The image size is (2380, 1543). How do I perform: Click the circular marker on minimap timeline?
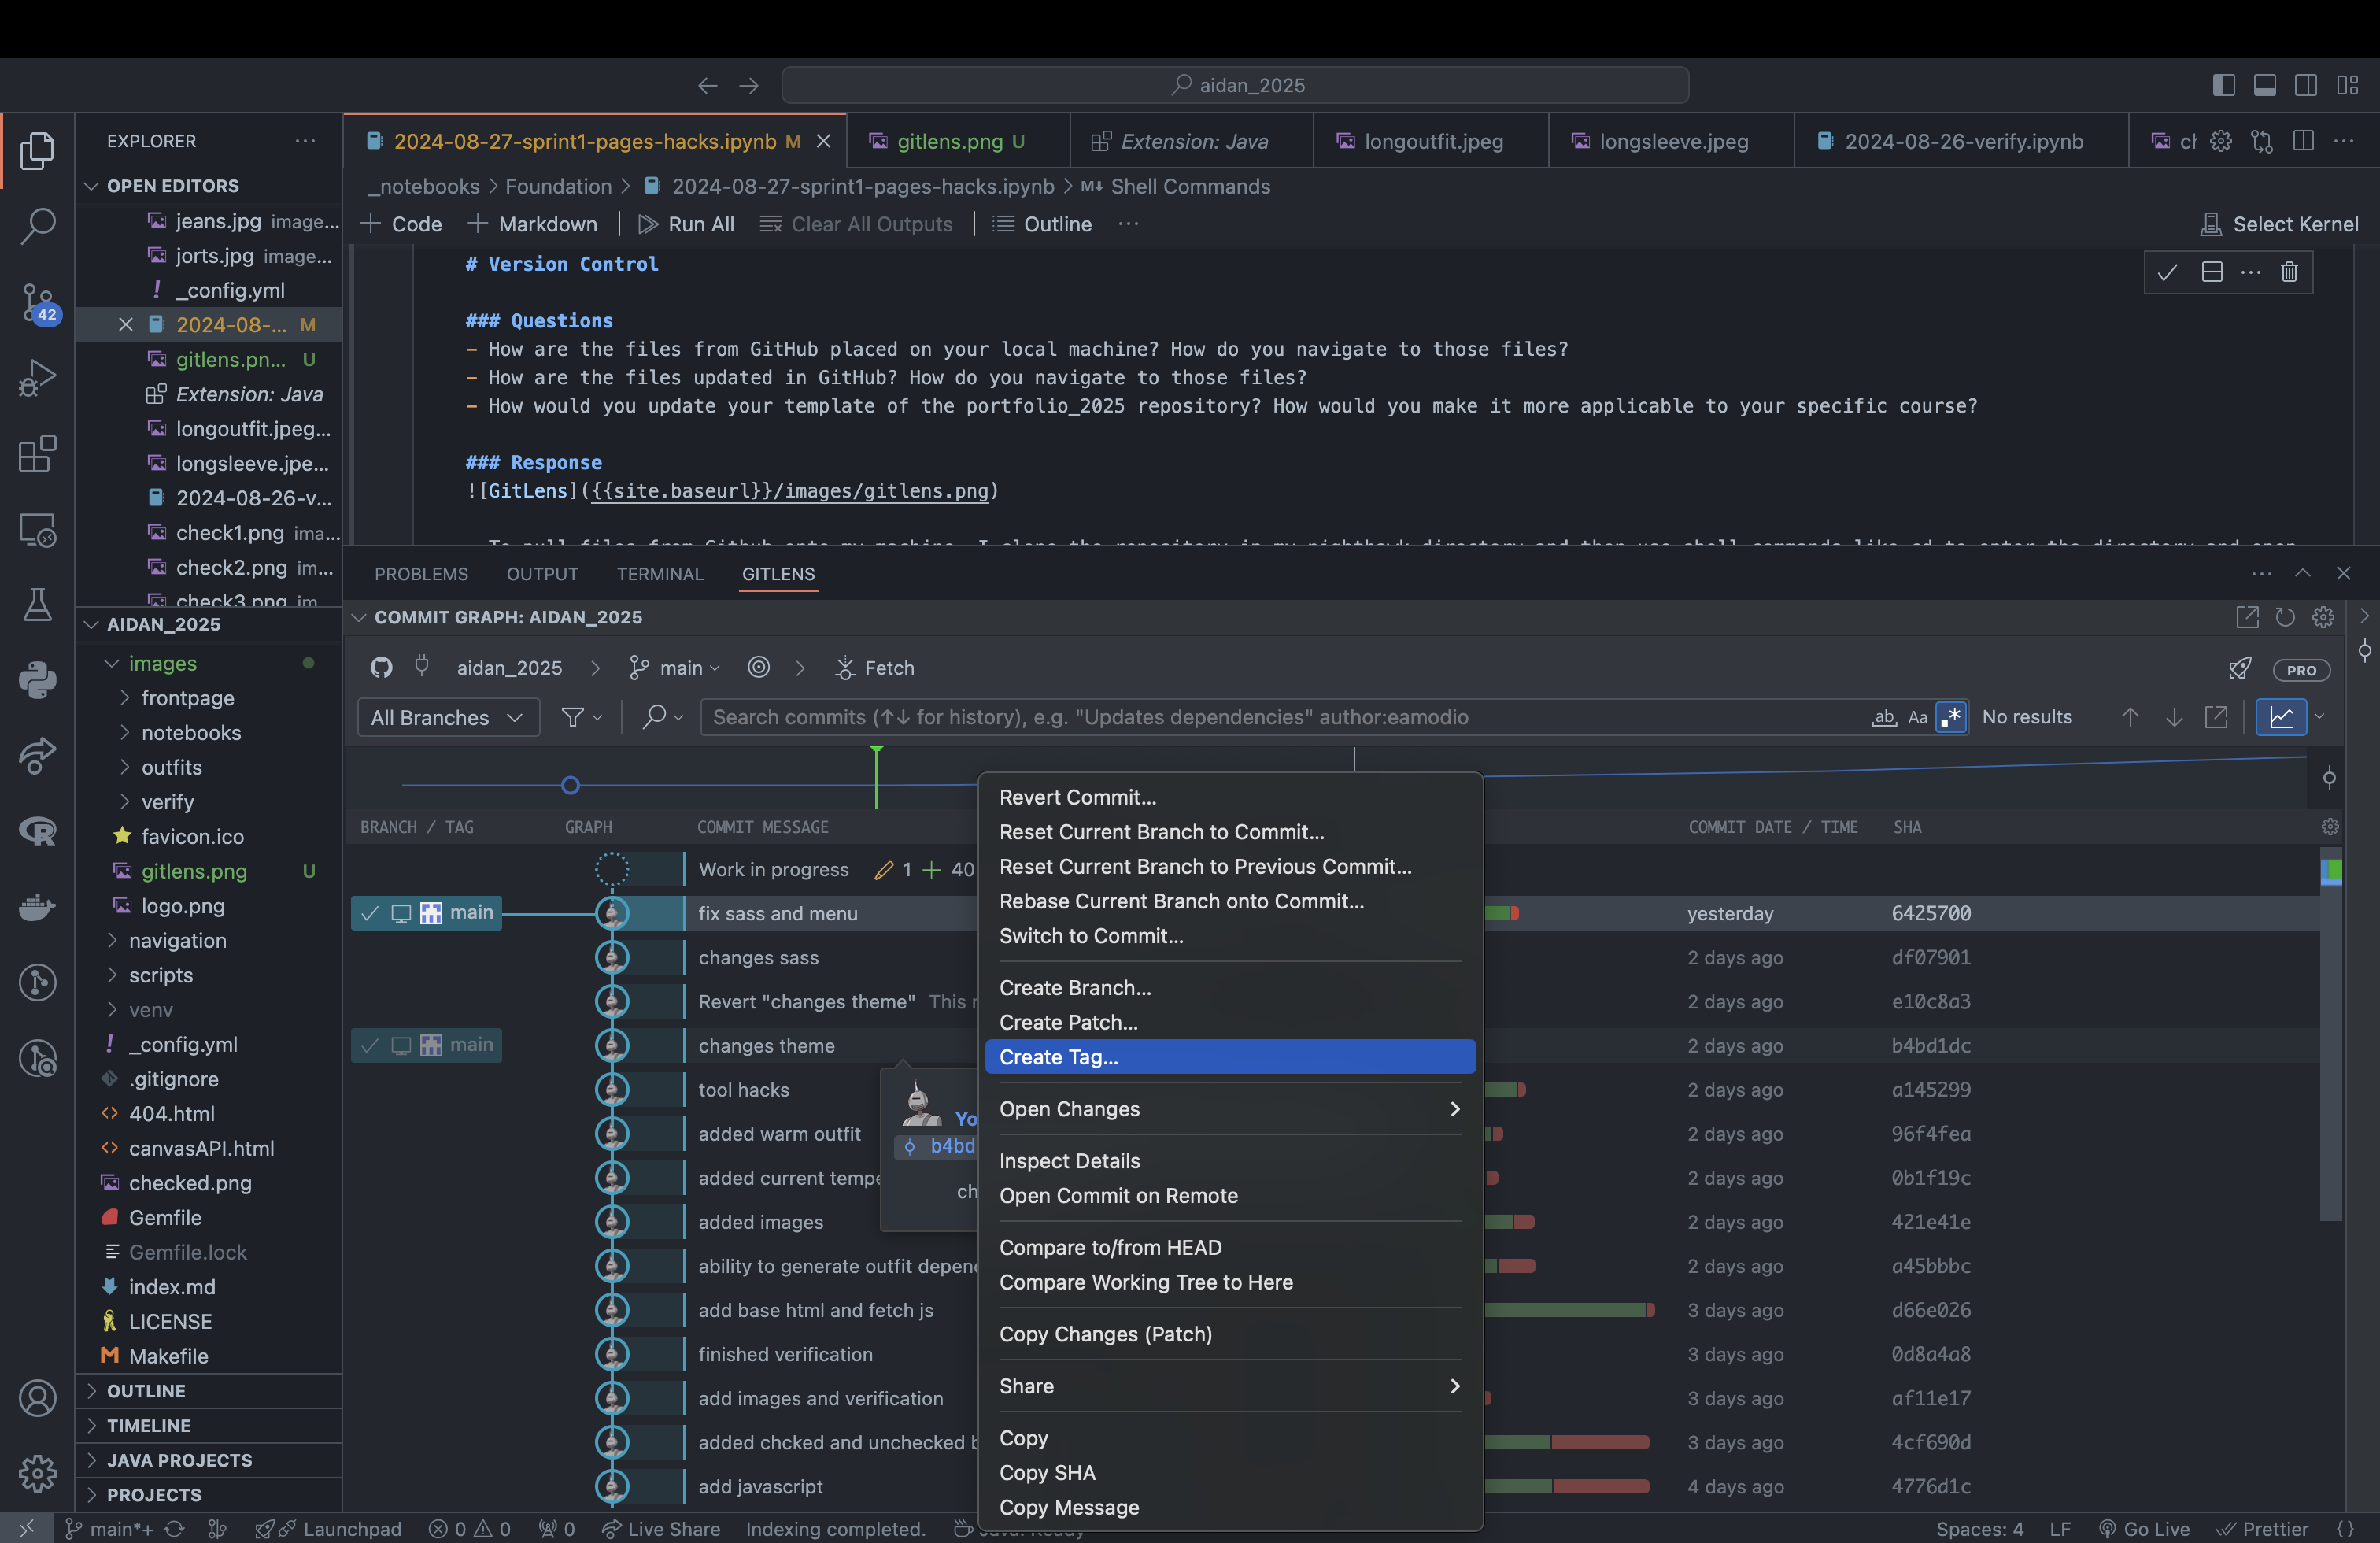point(570,785)
